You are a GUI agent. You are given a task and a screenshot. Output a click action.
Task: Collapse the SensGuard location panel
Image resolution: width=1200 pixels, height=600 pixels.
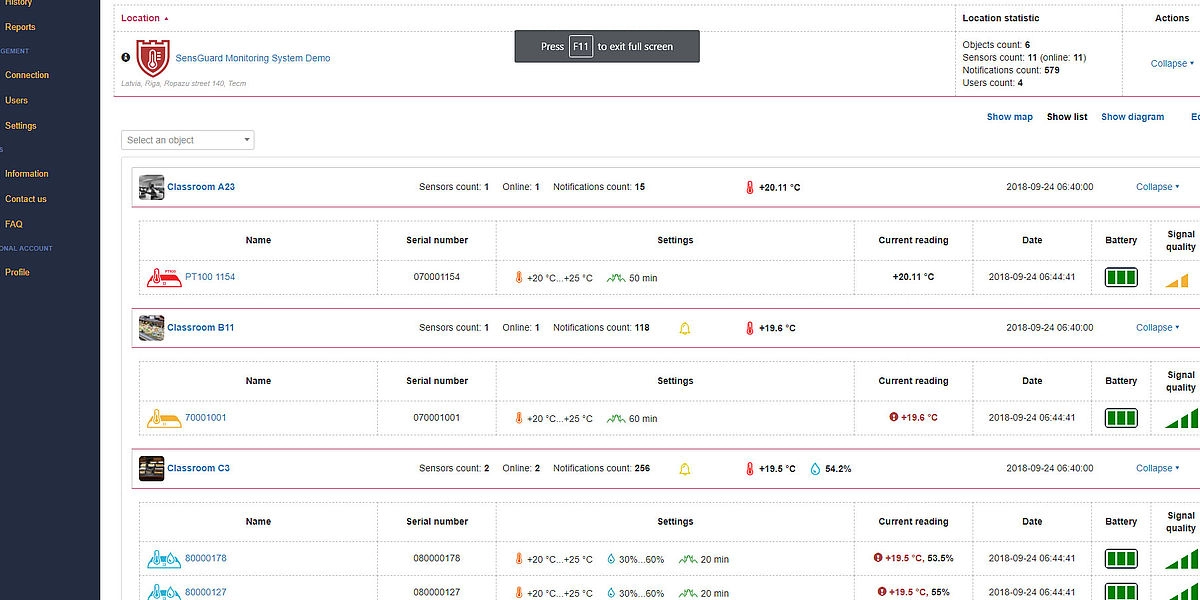(1172, 63)
